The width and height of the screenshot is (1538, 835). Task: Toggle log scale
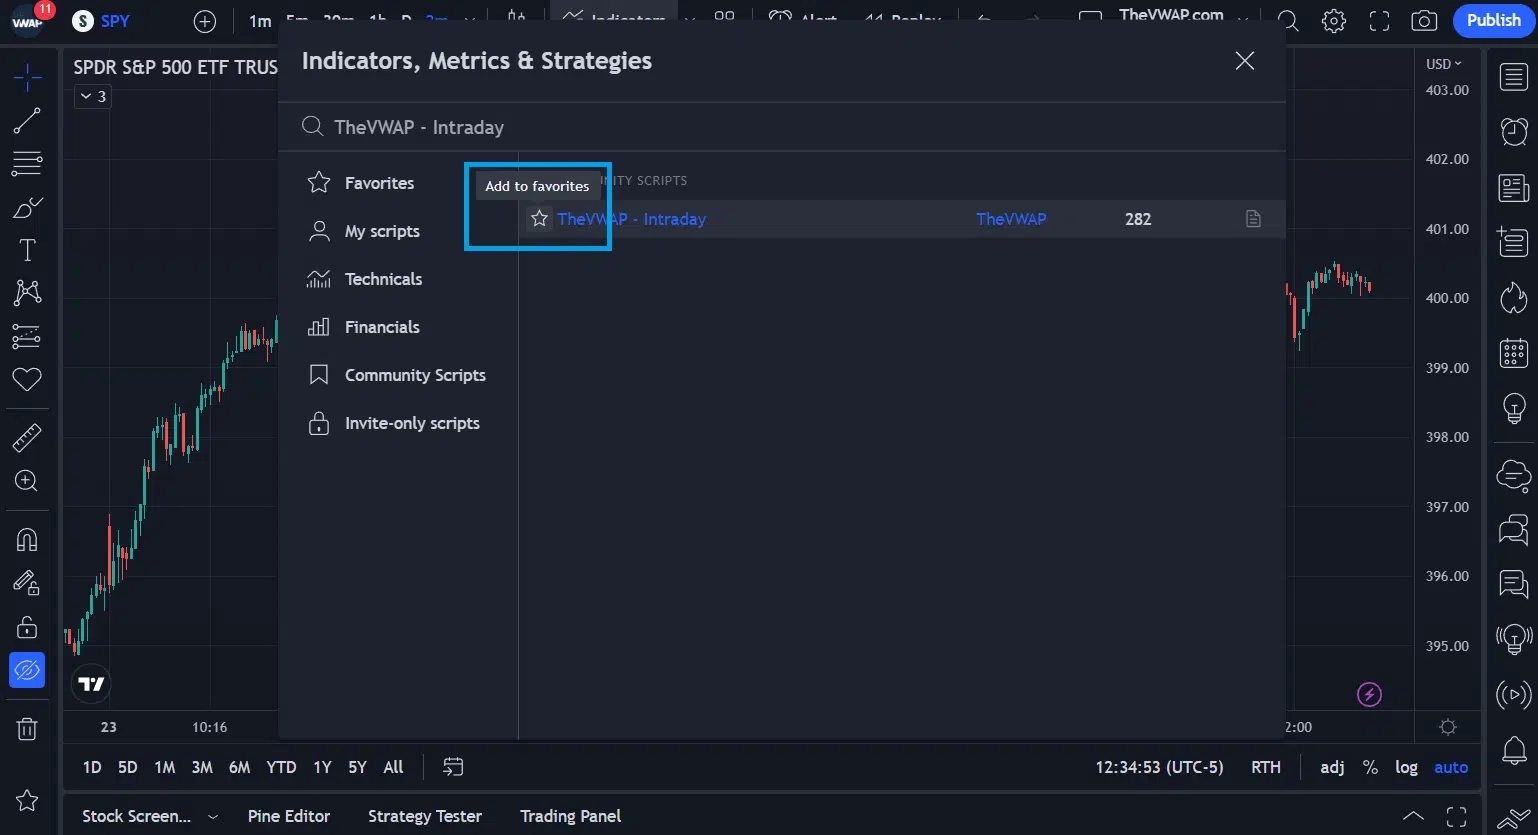coord(1406,767)
